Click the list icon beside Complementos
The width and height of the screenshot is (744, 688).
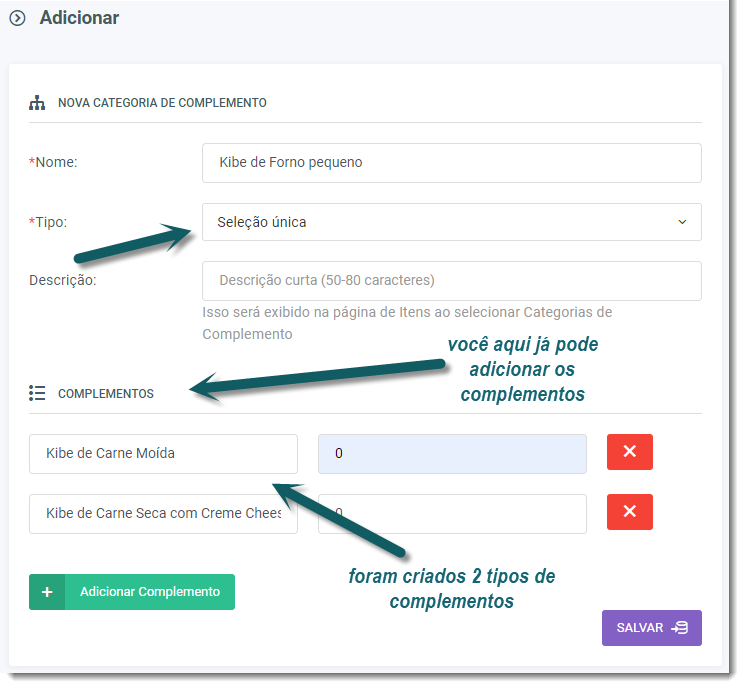37,393
